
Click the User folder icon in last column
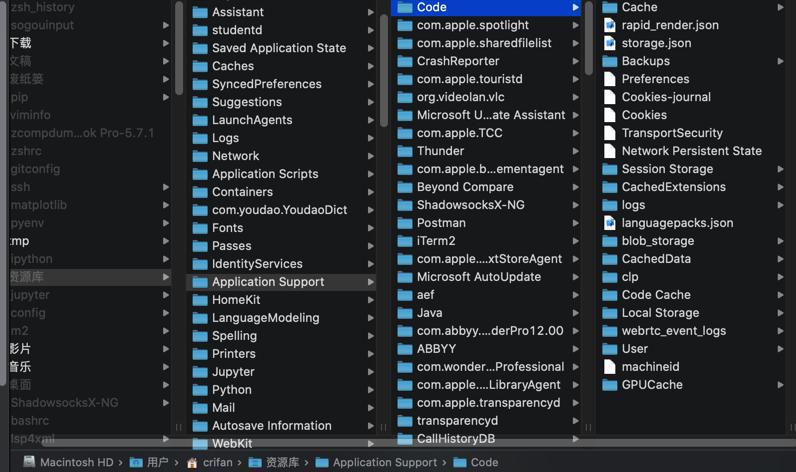pos(610,349)
